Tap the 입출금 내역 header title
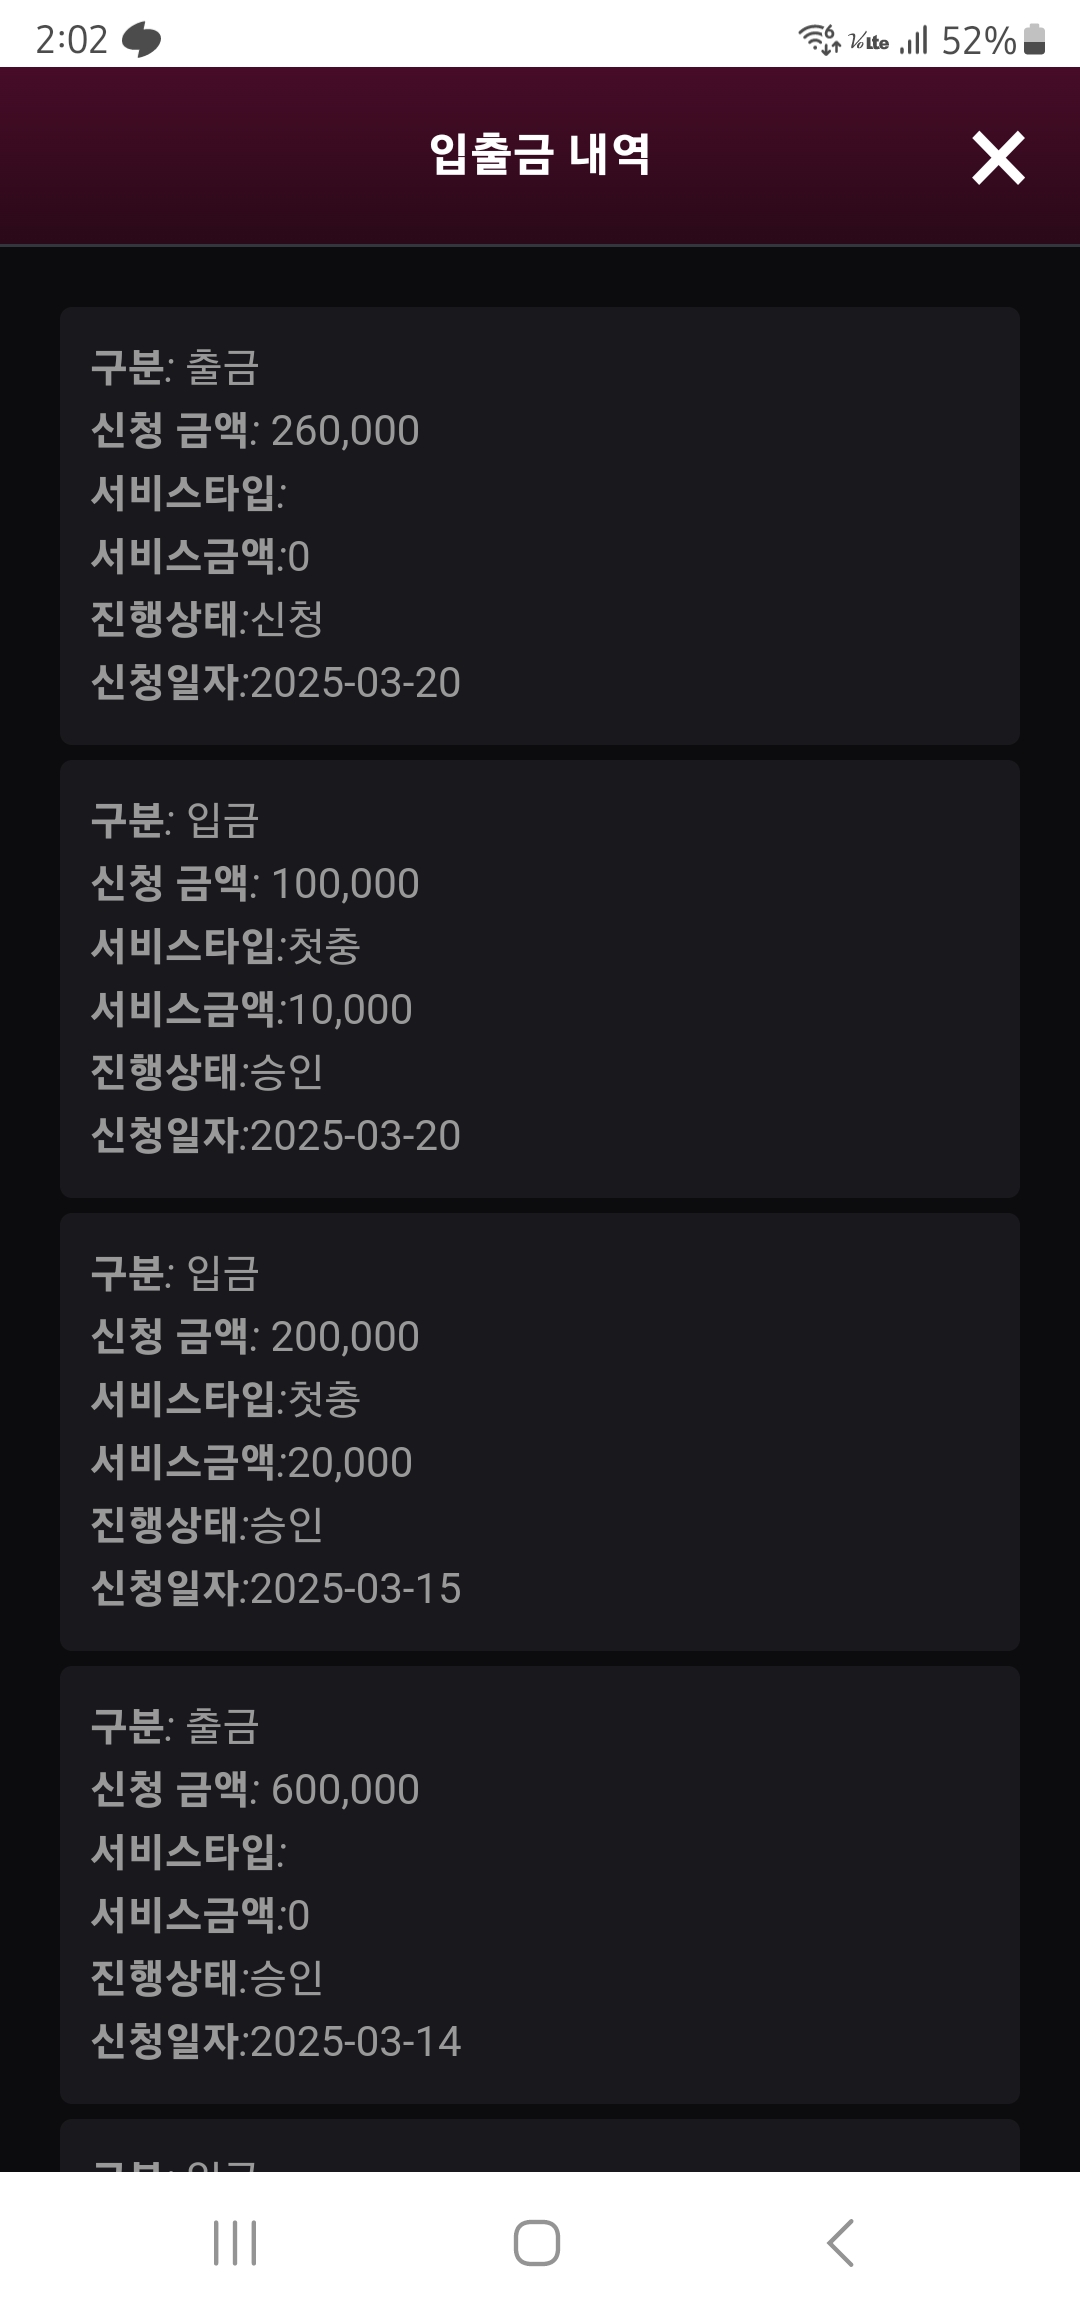This screenshot has width=1080, height=2316. tap(540, 155)
